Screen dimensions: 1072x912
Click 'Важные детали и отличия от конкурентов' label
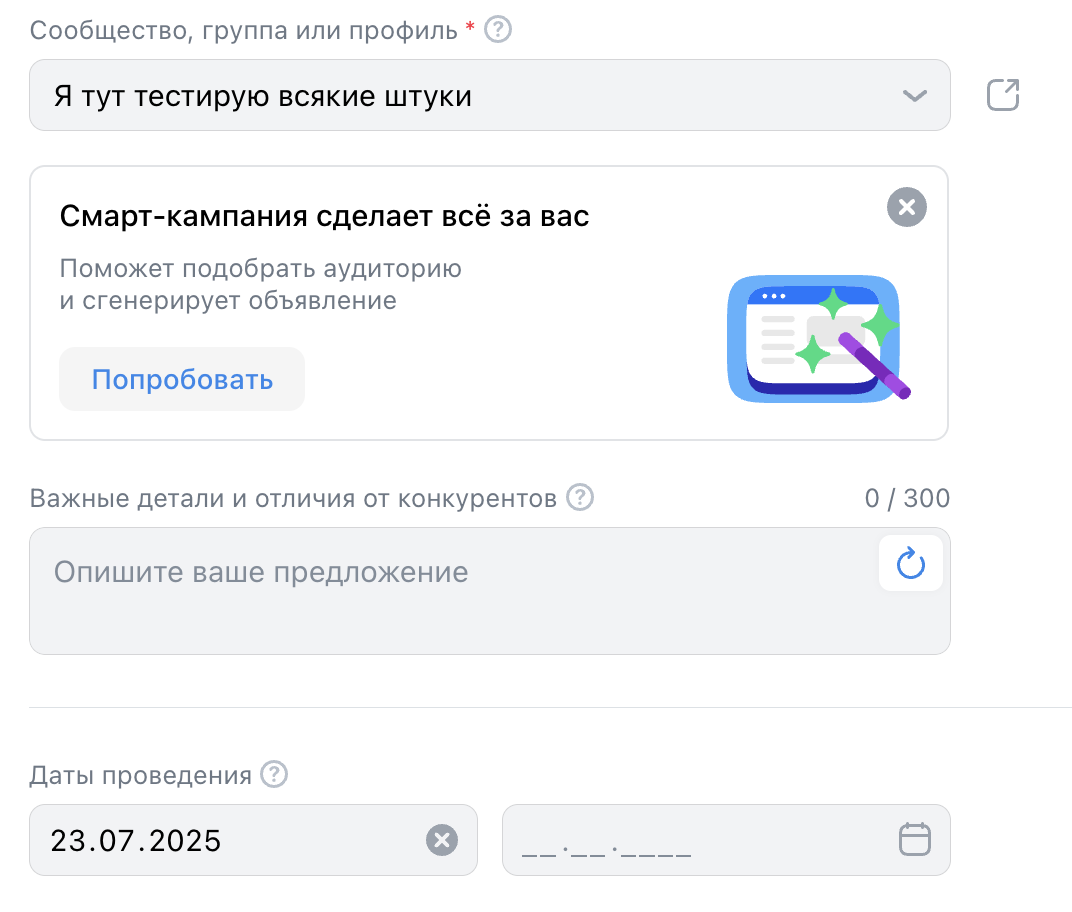coord(293,498)
